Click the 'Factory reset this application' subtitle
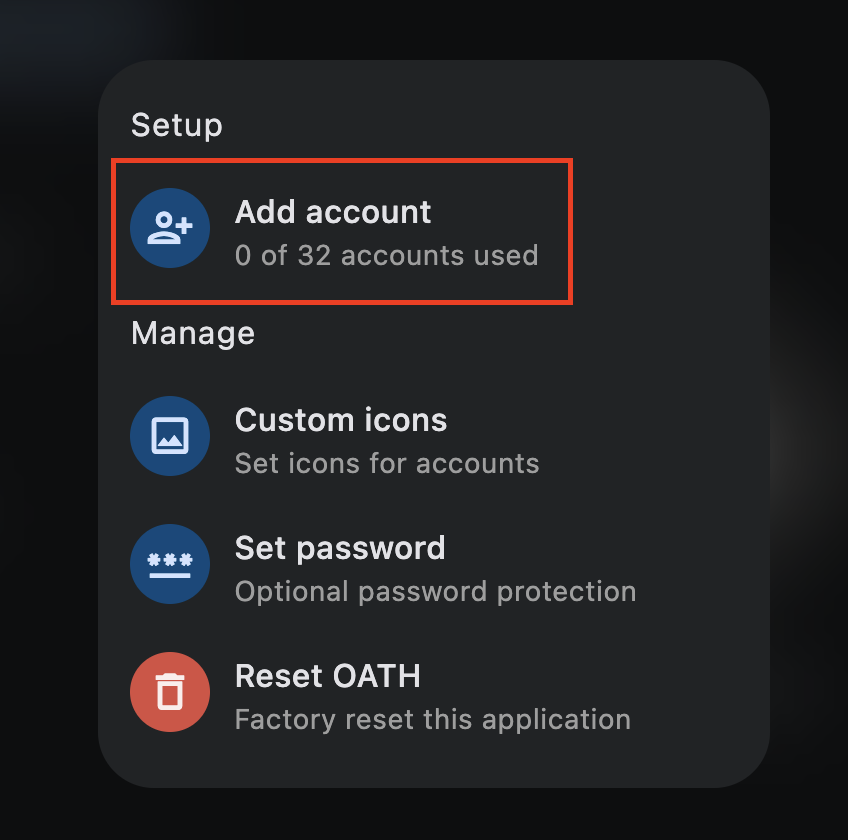The image size is (848, 840). click(x=433, y=720)
